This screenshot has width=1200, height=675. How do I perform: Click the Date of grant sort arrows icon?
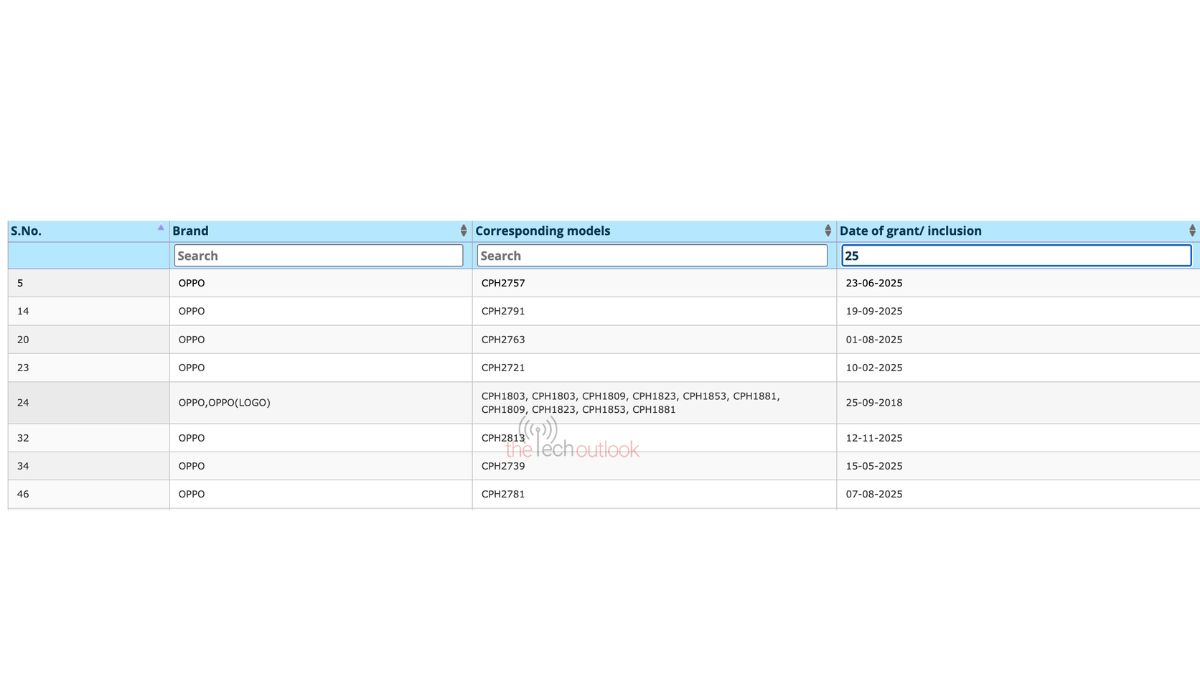[x=1192, y=231]
